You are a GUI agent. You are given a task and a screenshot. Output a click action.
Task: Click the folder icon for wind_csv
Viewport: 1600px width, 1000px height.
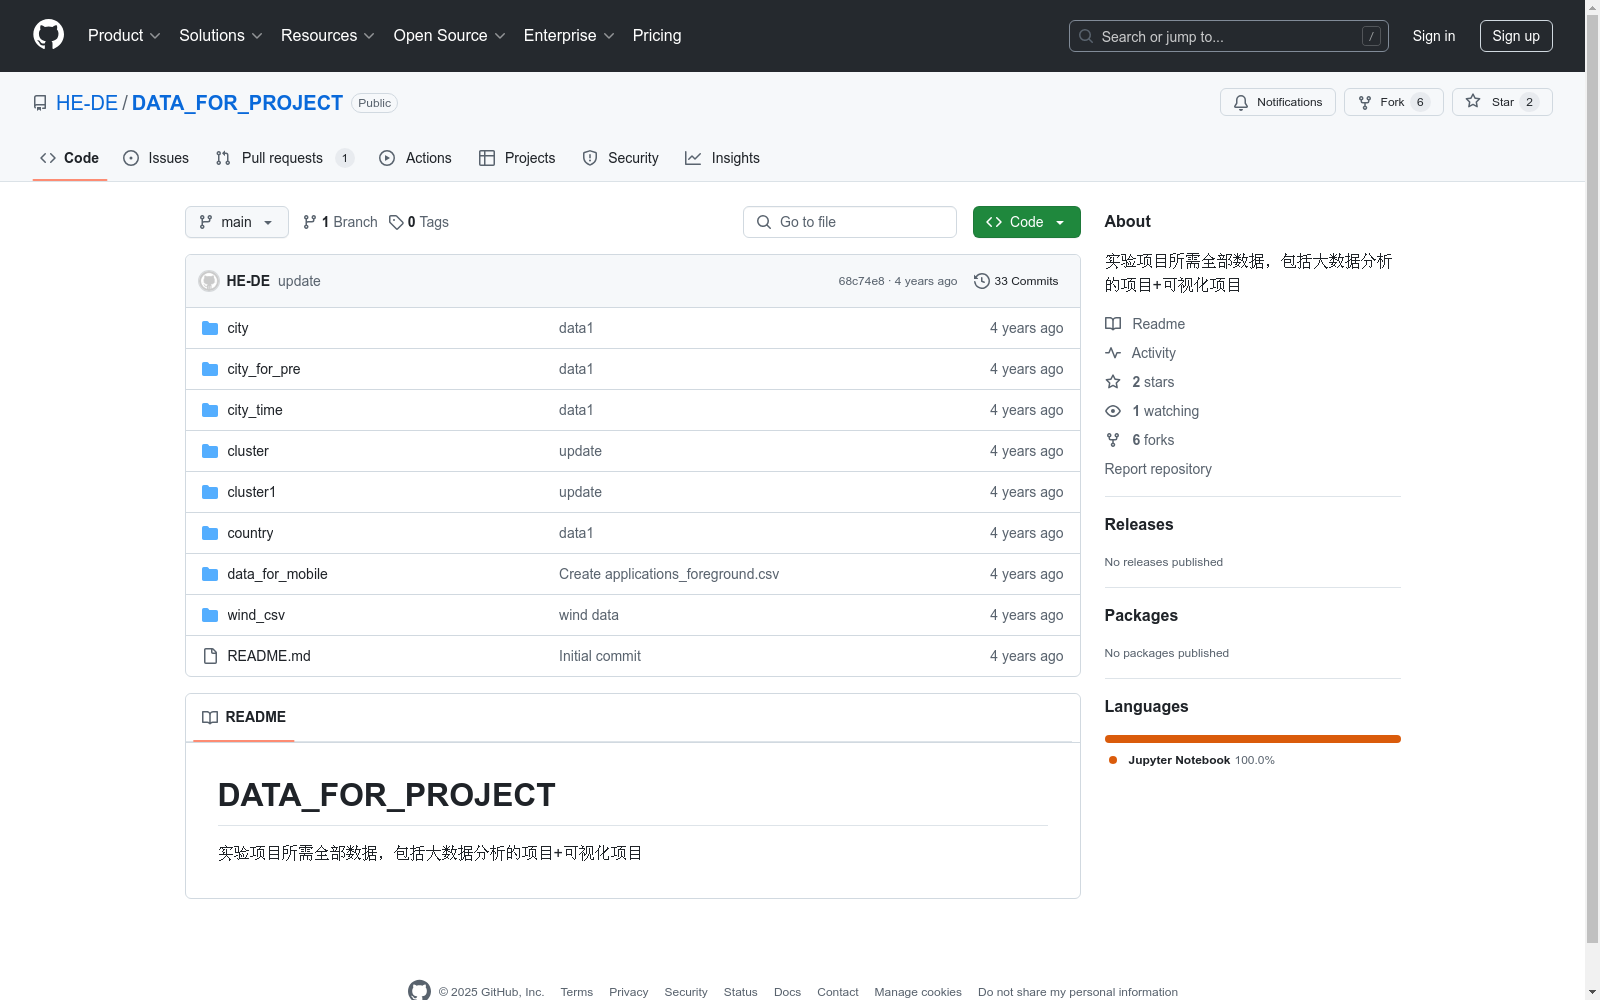pos(210,615)
